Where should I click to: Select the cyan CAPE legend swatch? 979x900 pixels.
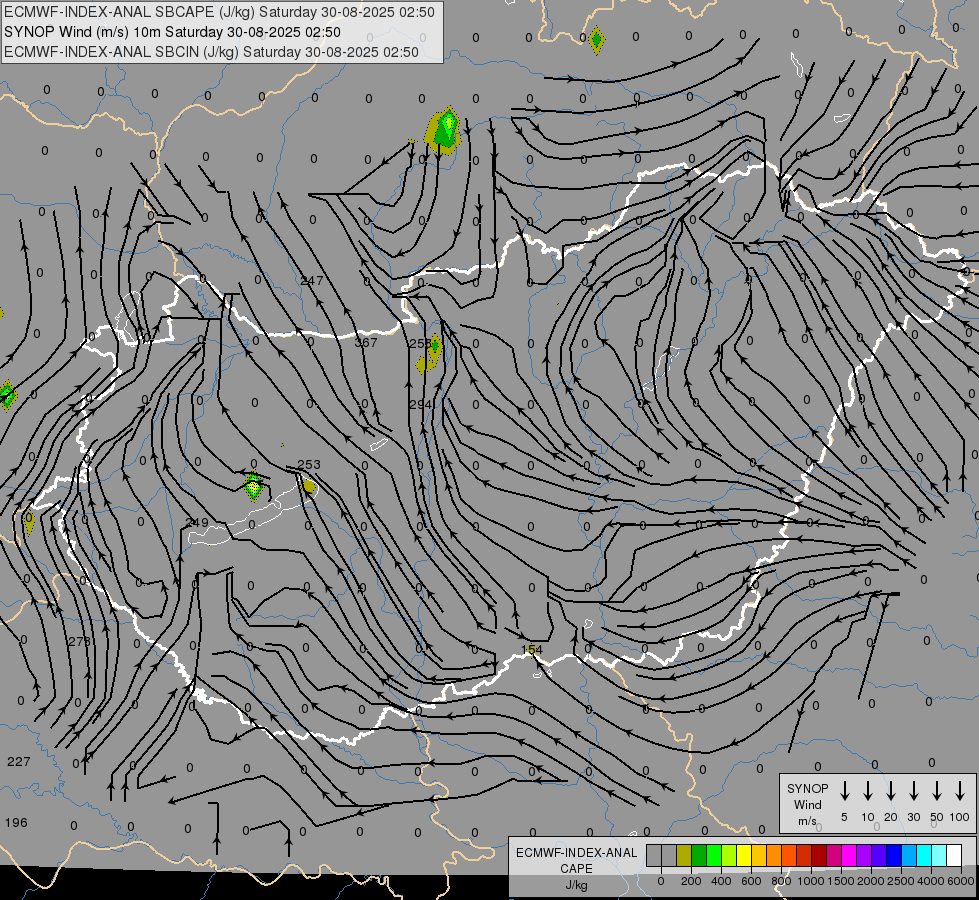point(924,856)
